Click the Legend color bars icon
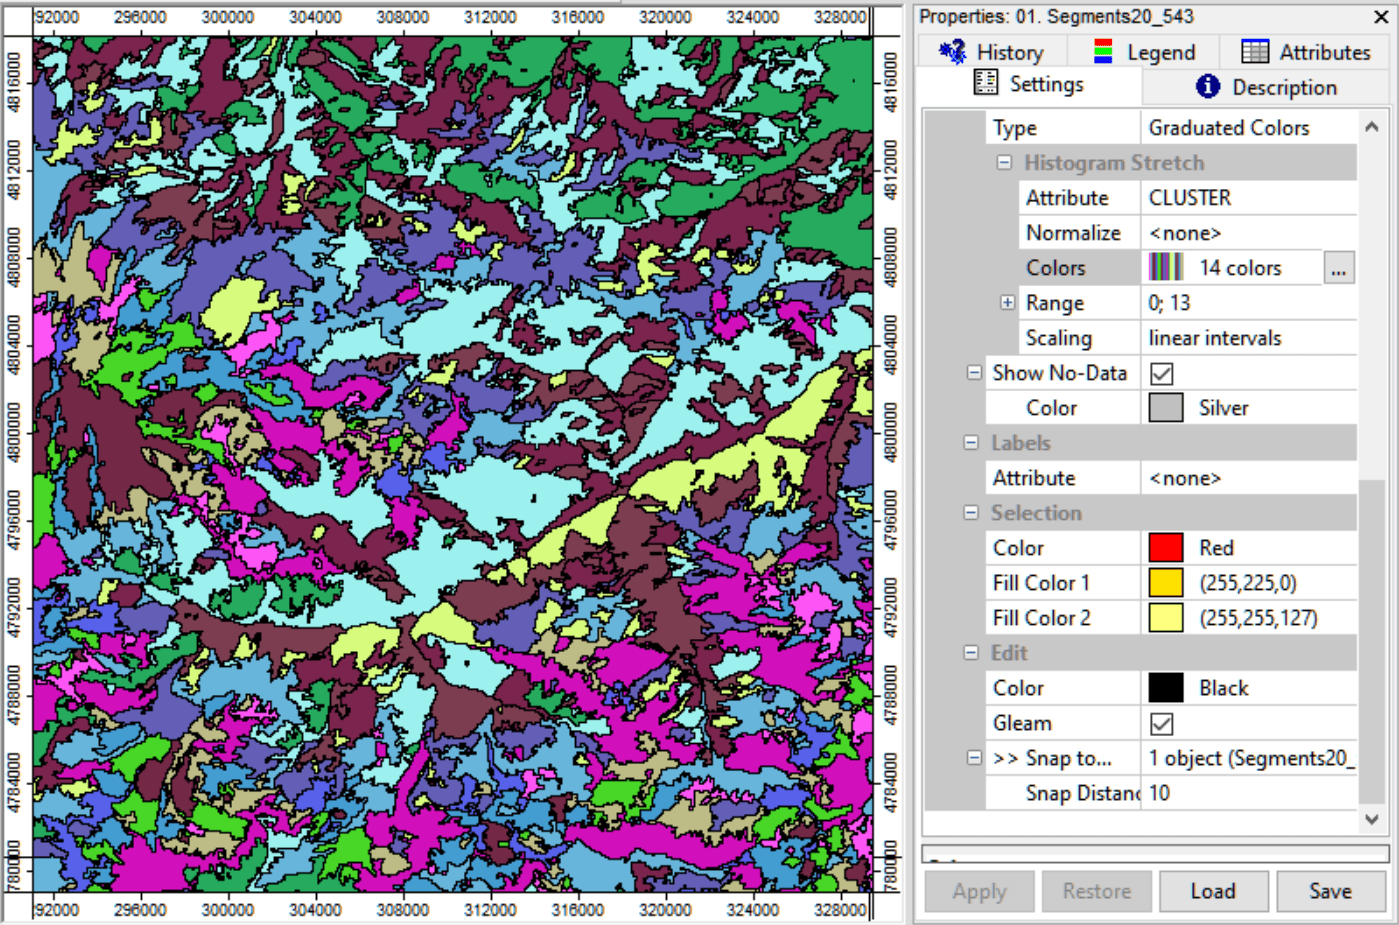1399x925 pixels. 1103,52
